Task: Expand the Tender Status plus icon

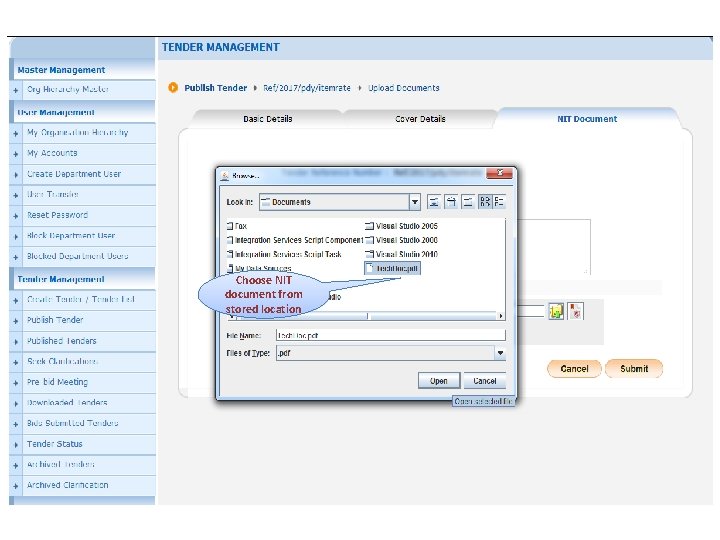Action: 16,445
